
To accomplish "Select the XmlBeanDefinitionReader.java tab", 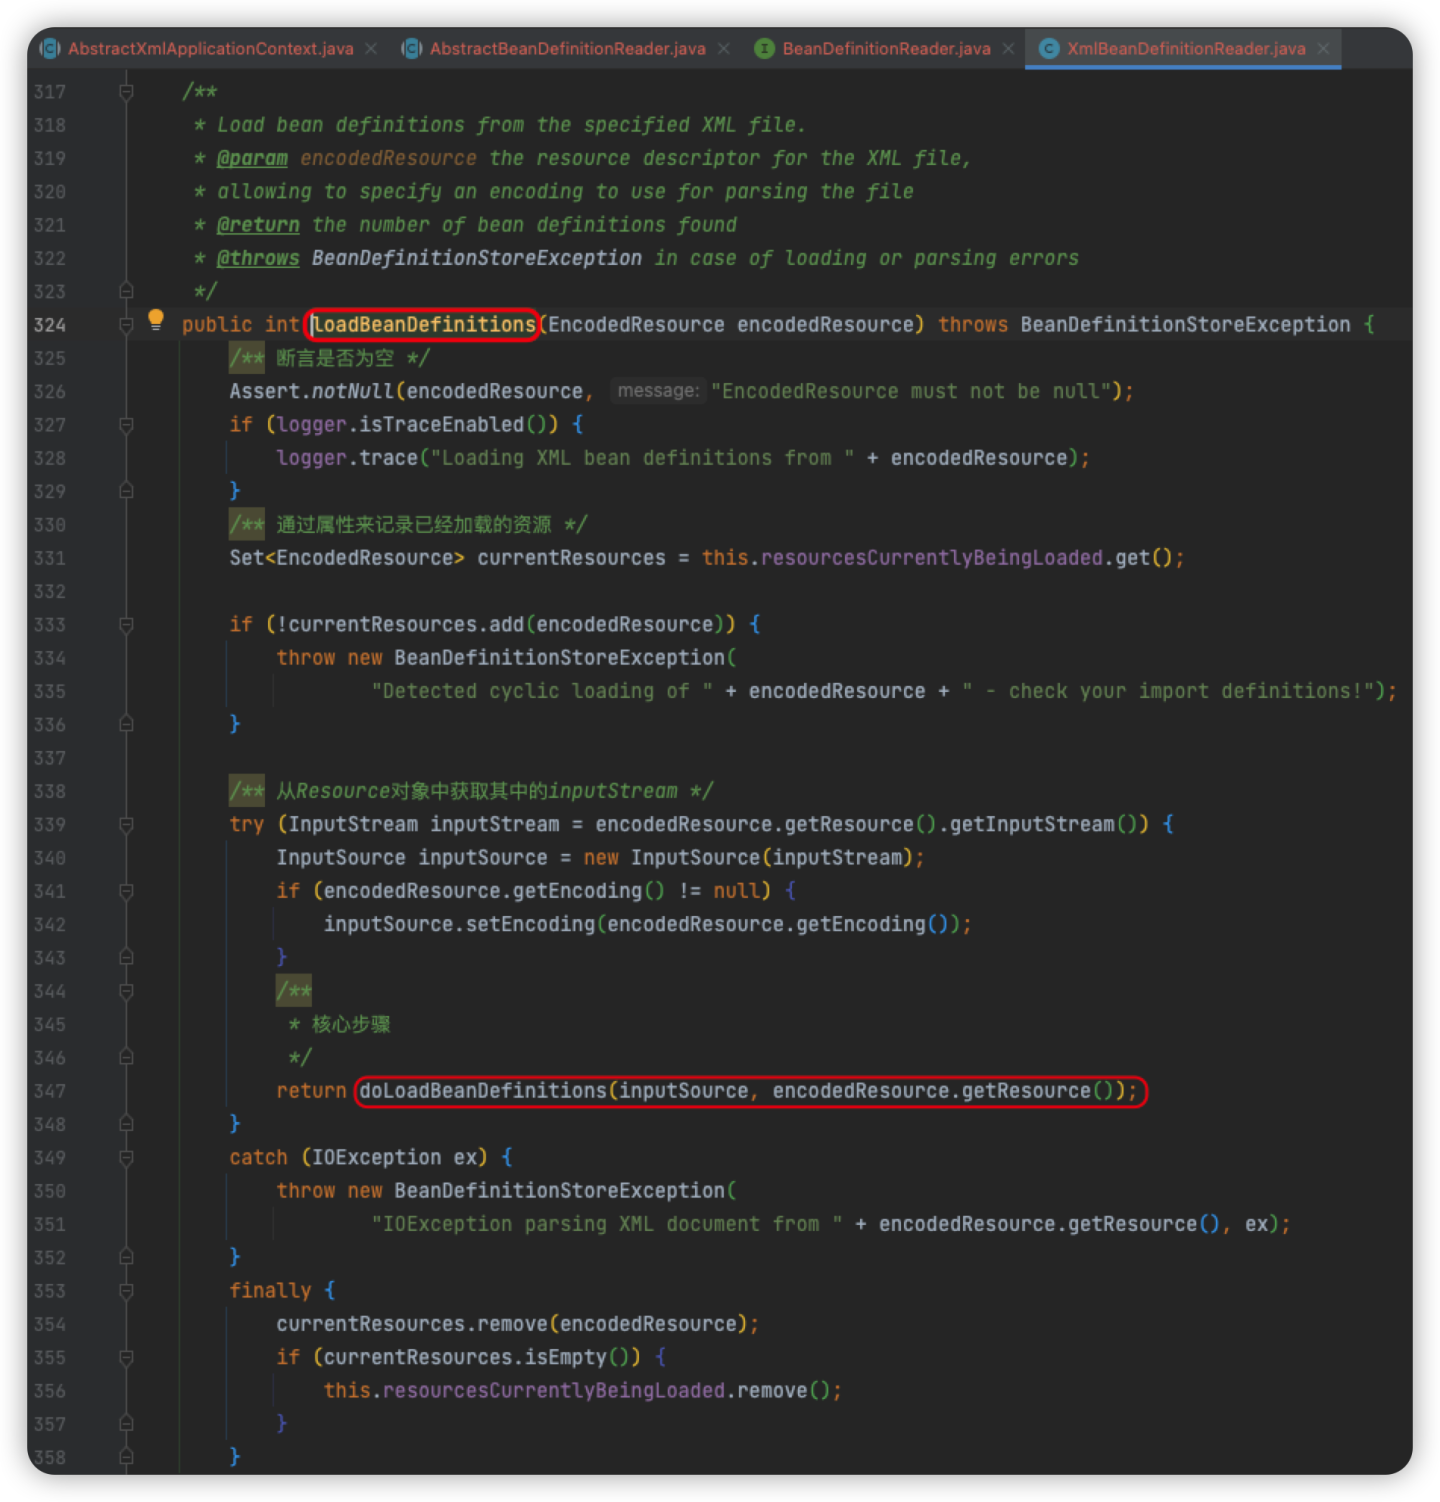I will 1185,49.
